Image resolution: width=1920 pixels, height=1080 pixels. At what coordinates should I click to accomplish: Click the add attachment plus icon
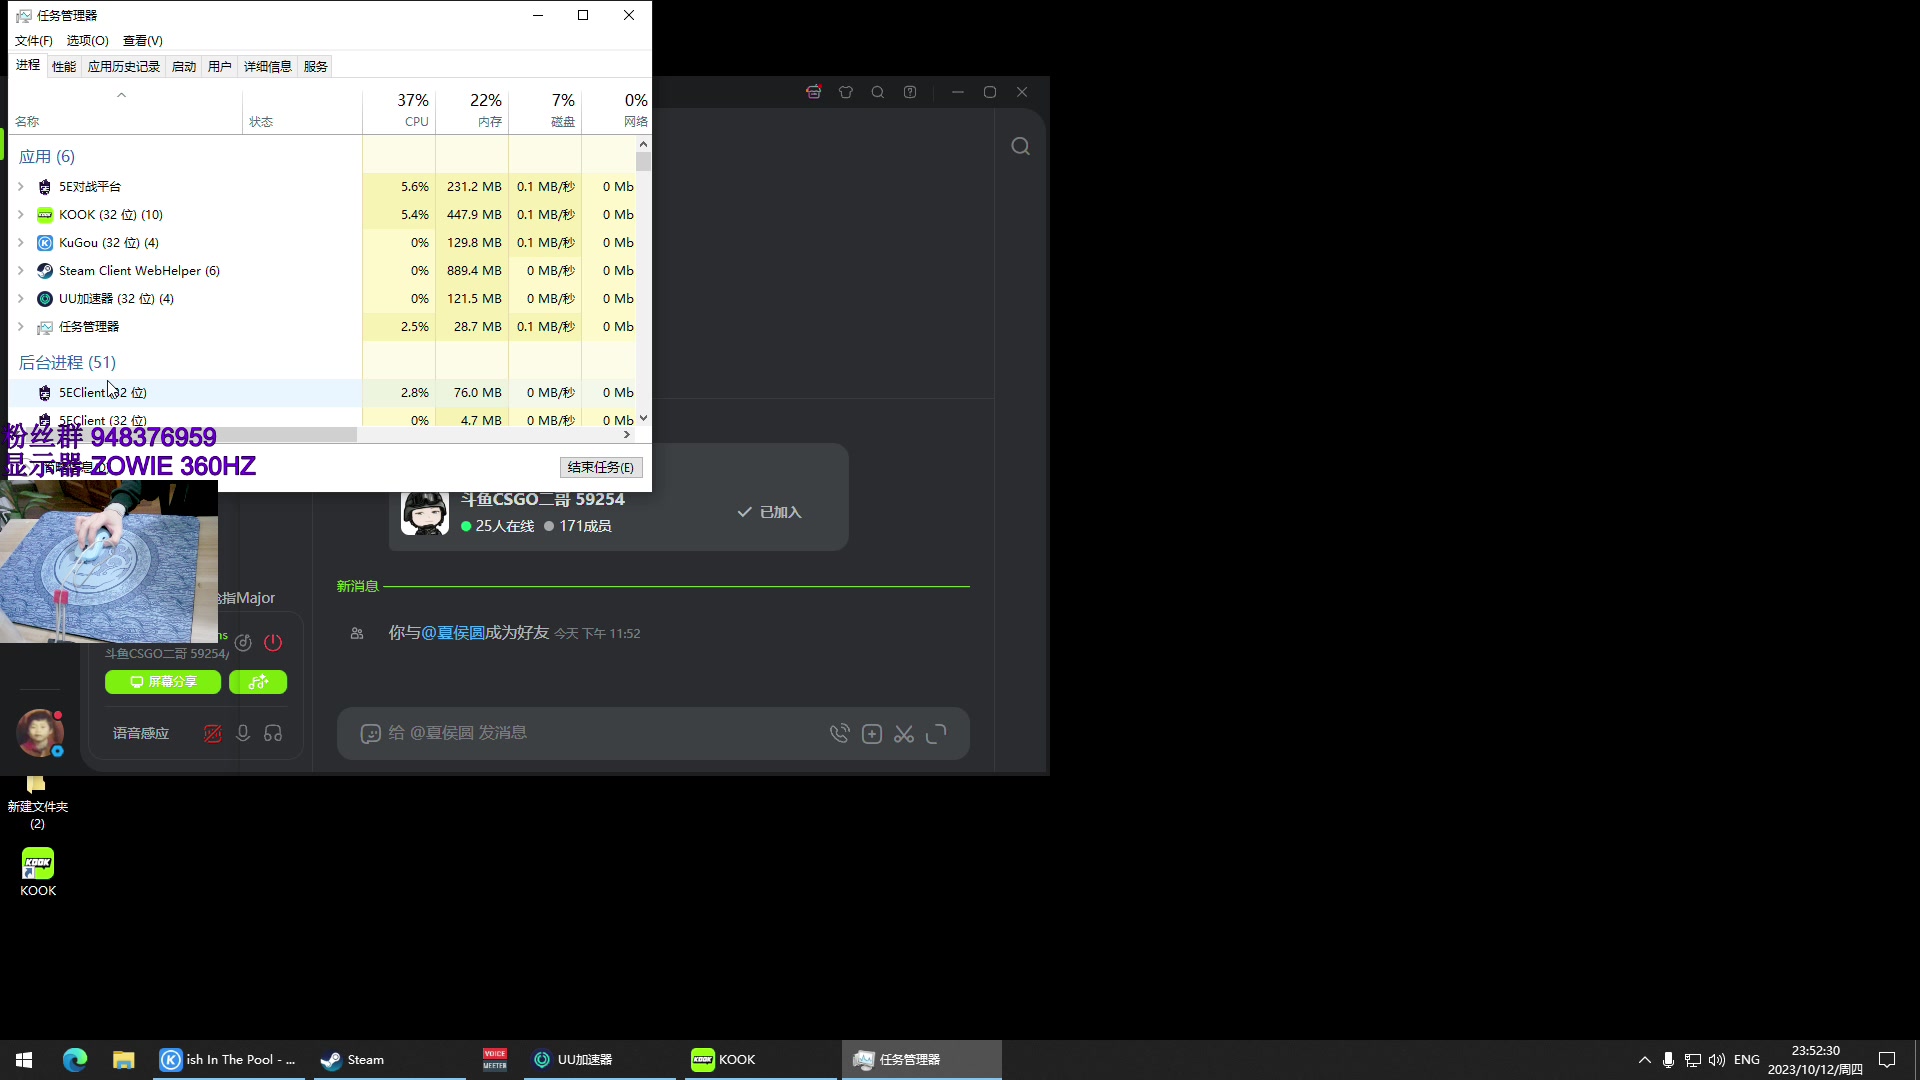(872, 734)
